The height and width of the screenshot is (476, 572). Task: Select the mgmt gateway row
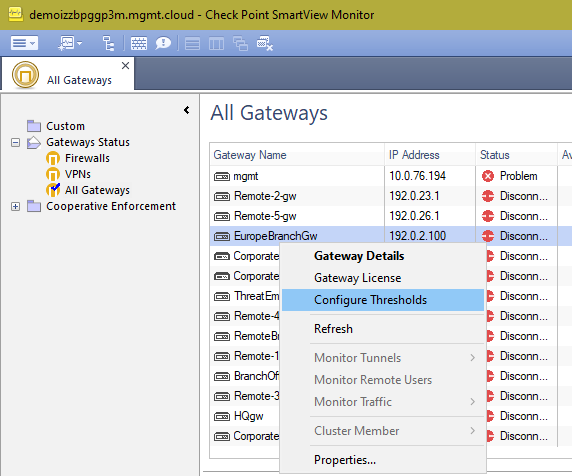pos(297,176)
